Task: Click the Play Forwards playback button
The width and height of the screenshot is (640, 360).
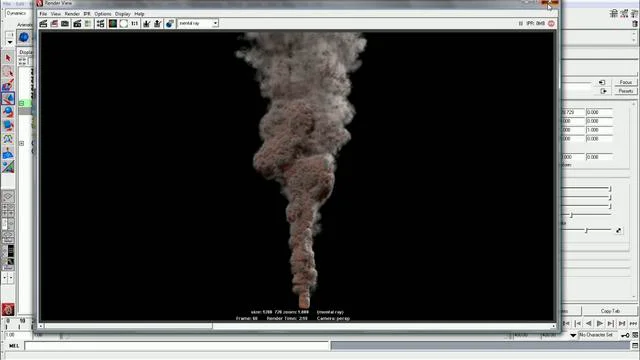Action: 600,323
